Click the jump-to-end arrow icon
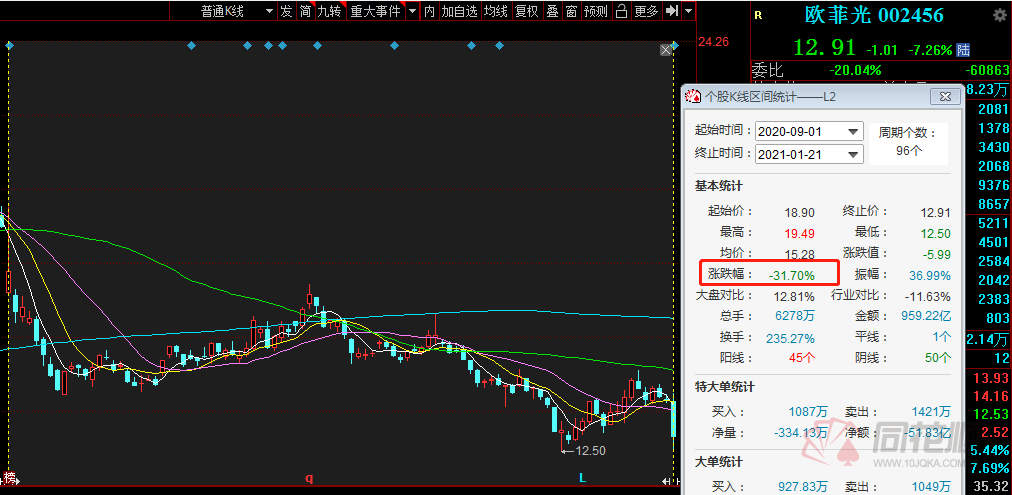The image size is (1012, 495). [x=671, y=11]
